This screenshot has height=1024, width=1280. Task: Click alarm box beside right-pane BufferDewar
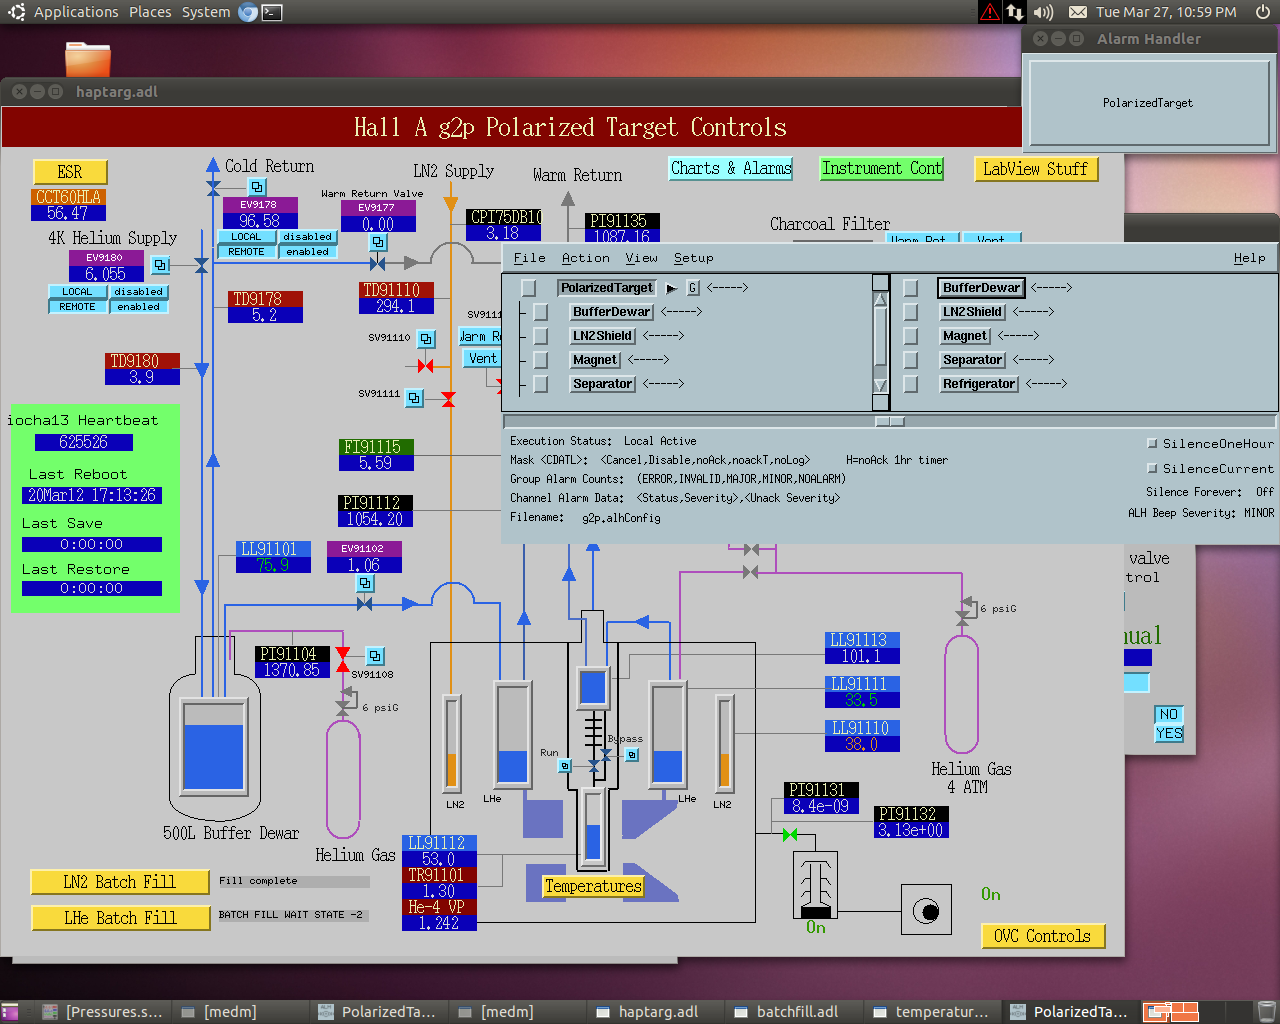tap(910, 288)
